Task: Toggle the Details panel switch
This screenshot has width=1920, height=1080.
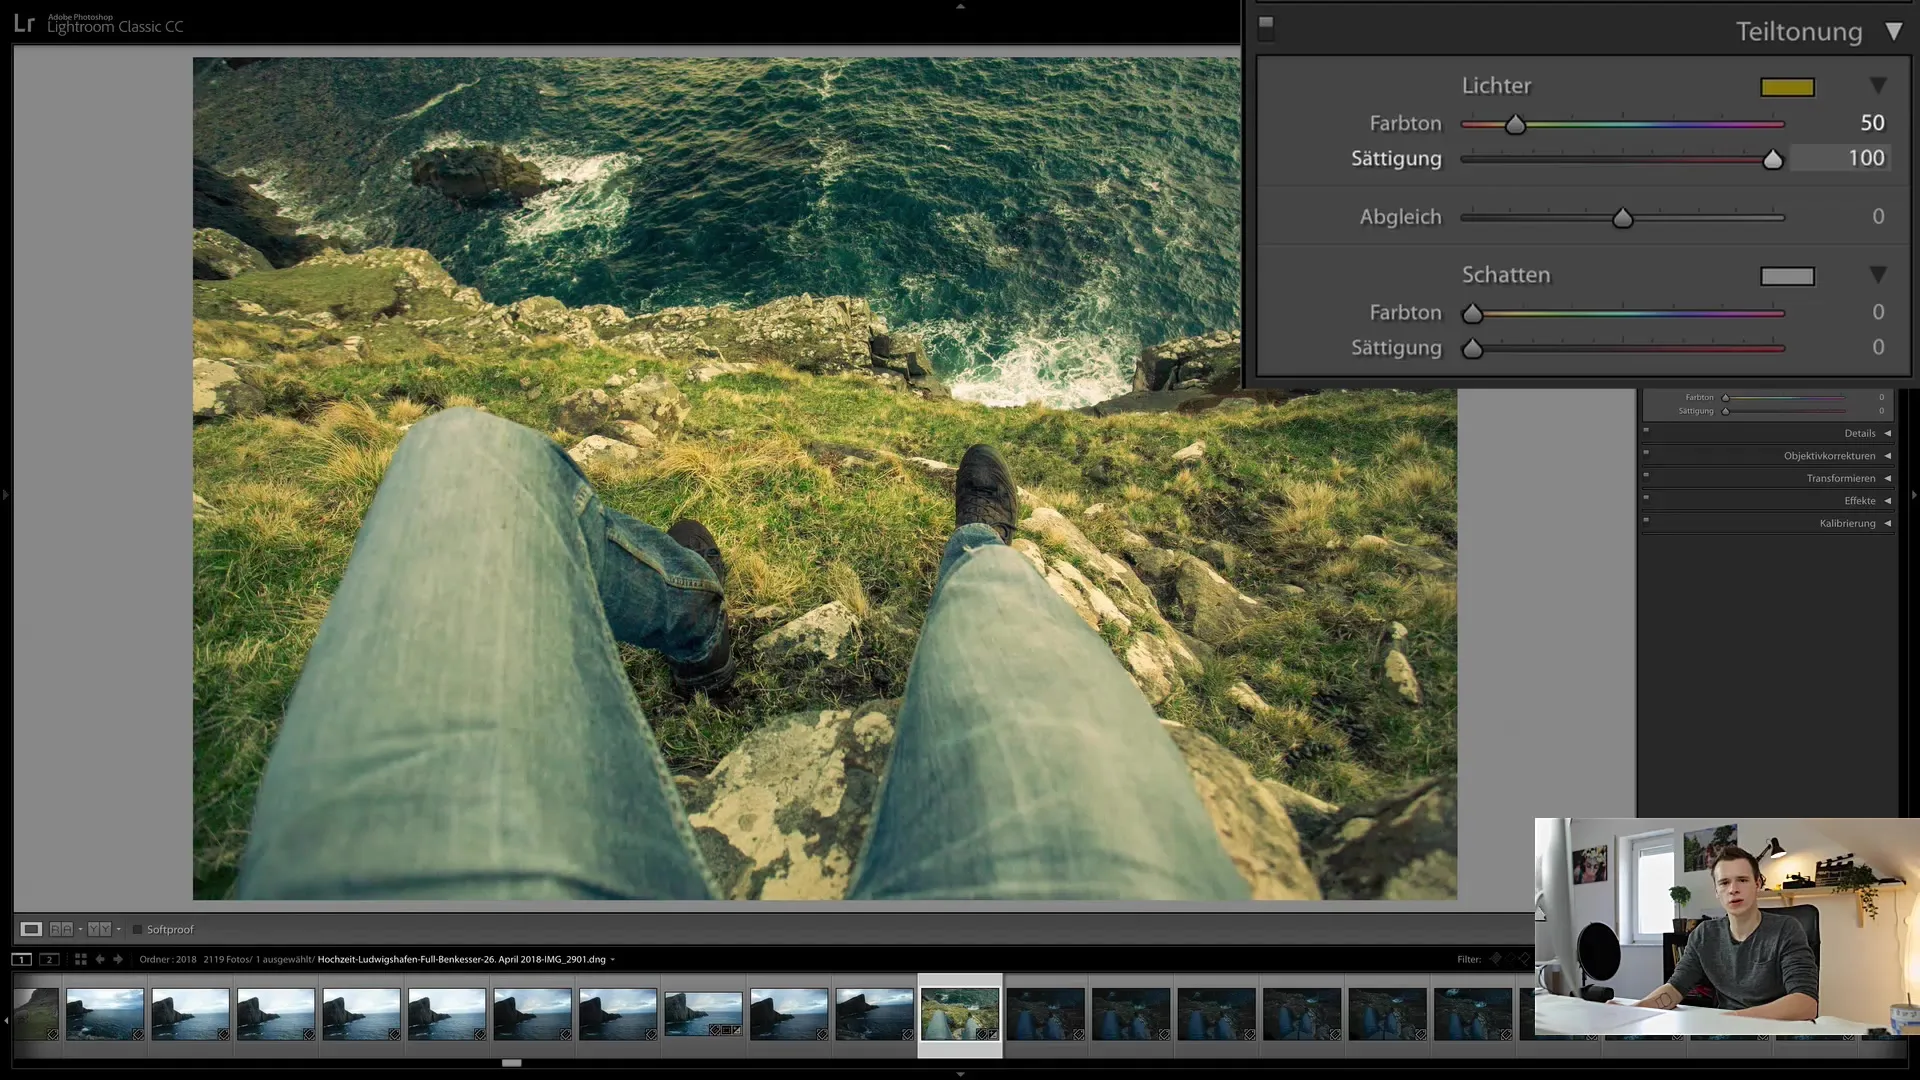Action: [1646, 430]
